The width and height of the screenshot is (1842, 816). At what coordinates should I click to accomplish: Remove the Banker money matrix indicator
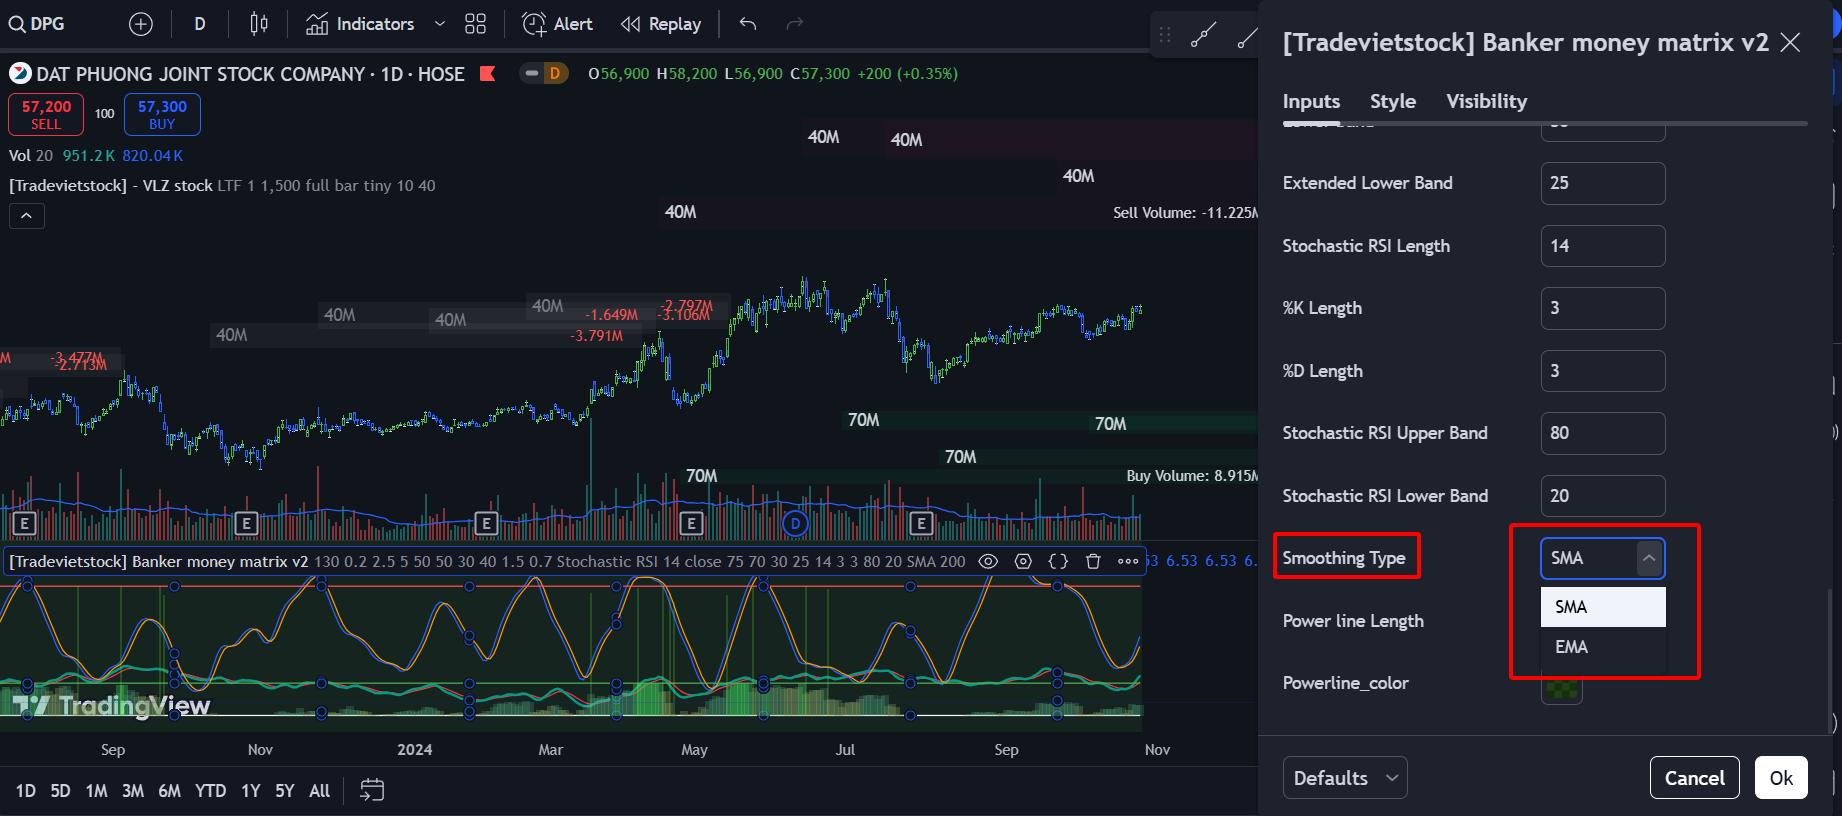[x=1093, y=561]
